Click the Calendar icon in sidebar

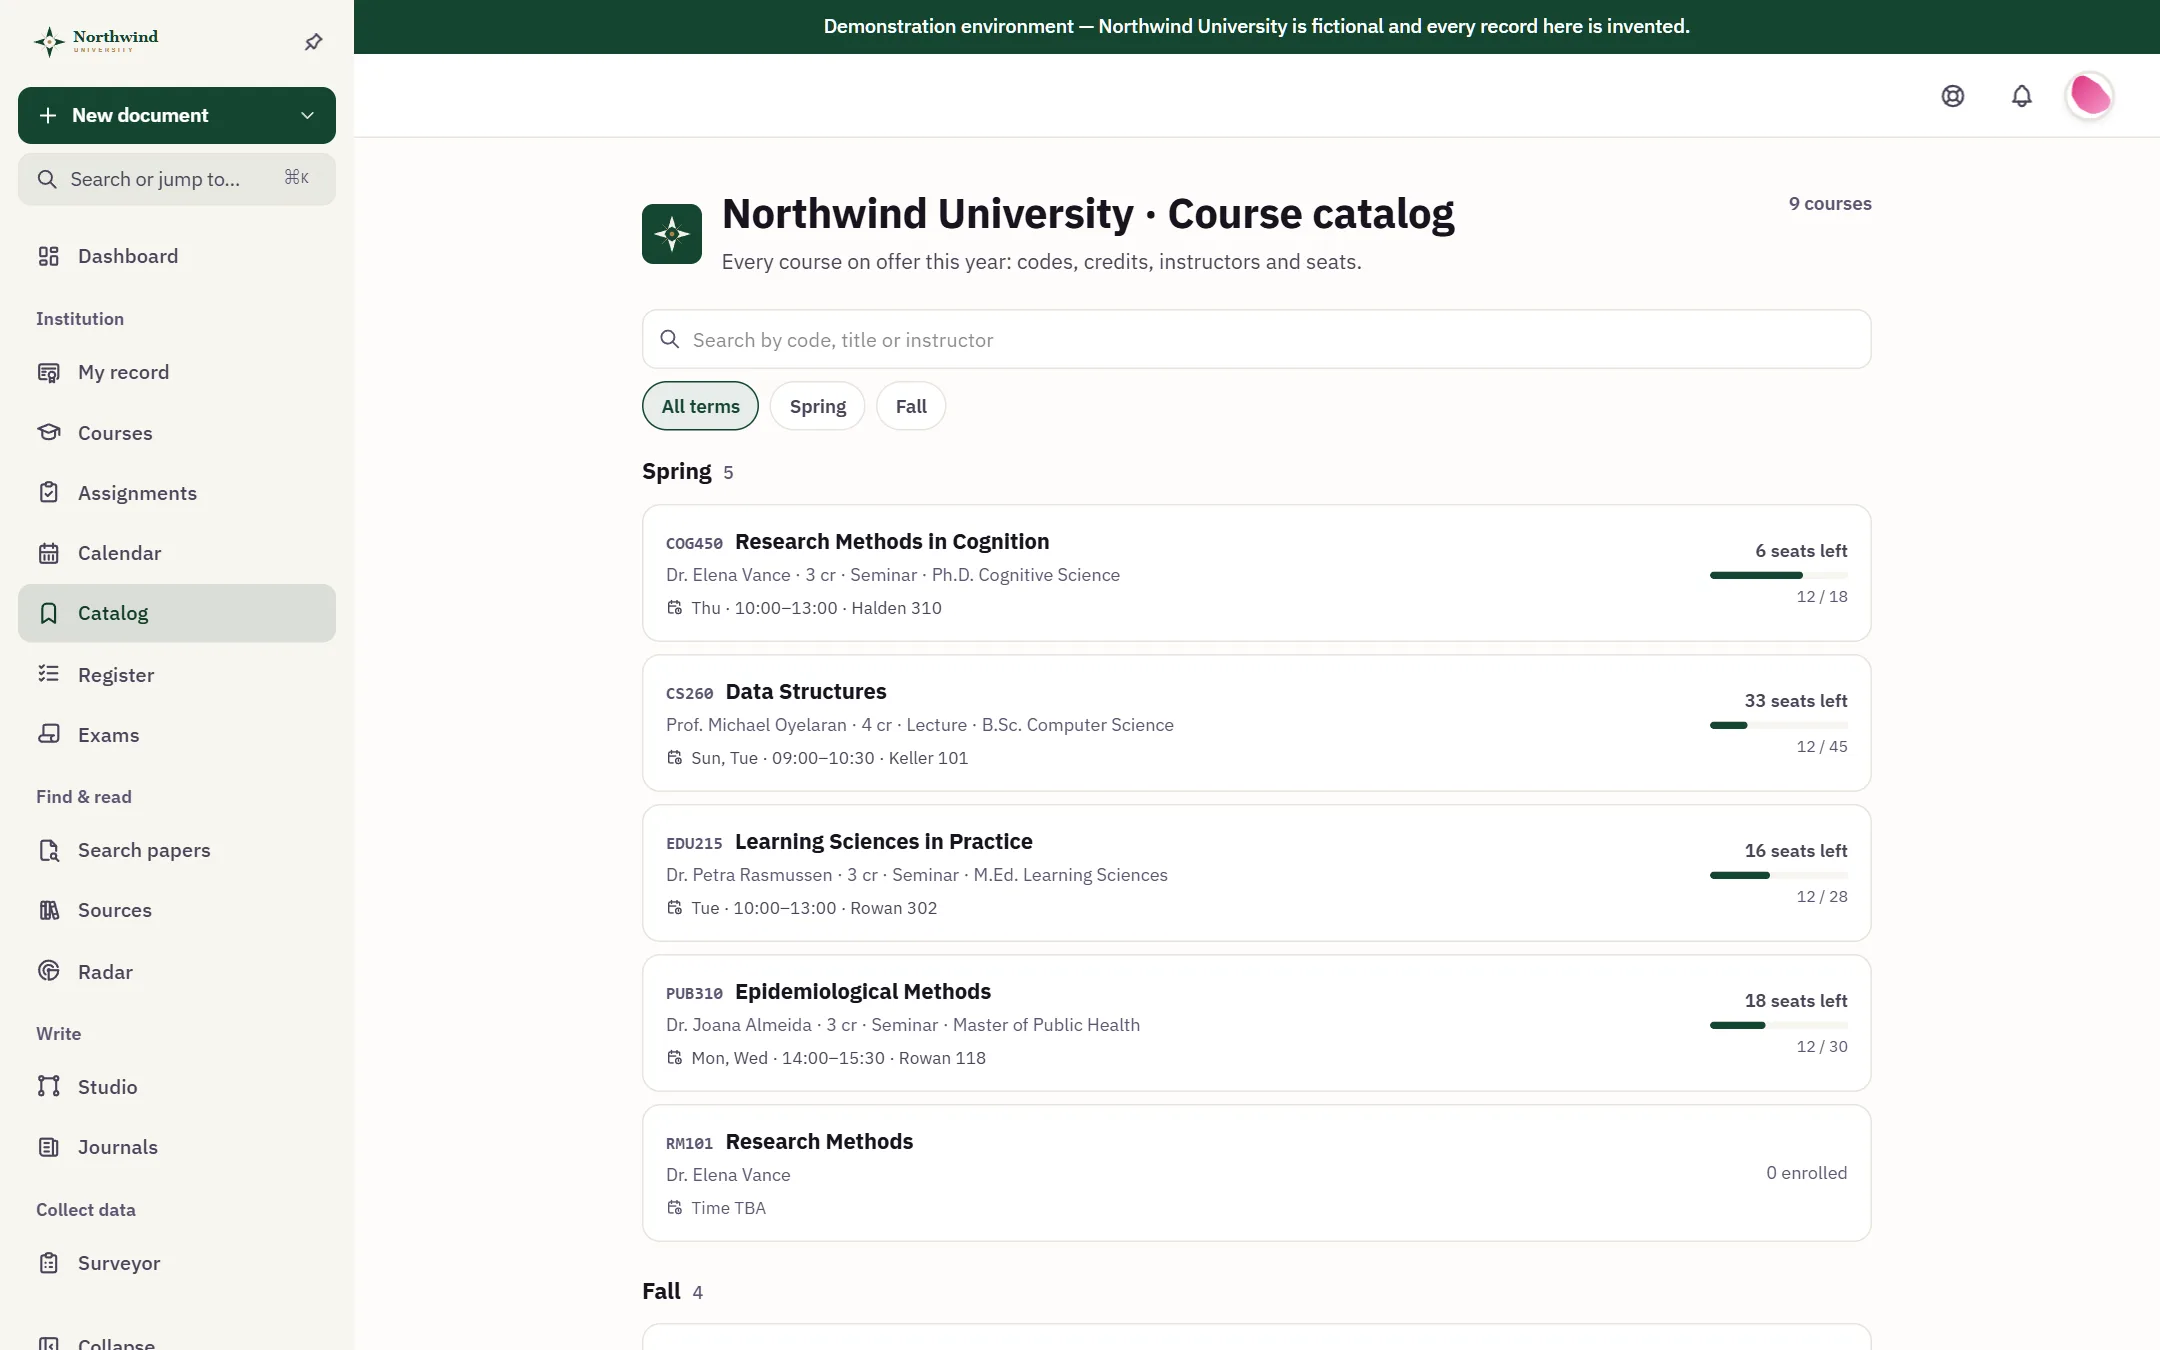coord(49,553)
